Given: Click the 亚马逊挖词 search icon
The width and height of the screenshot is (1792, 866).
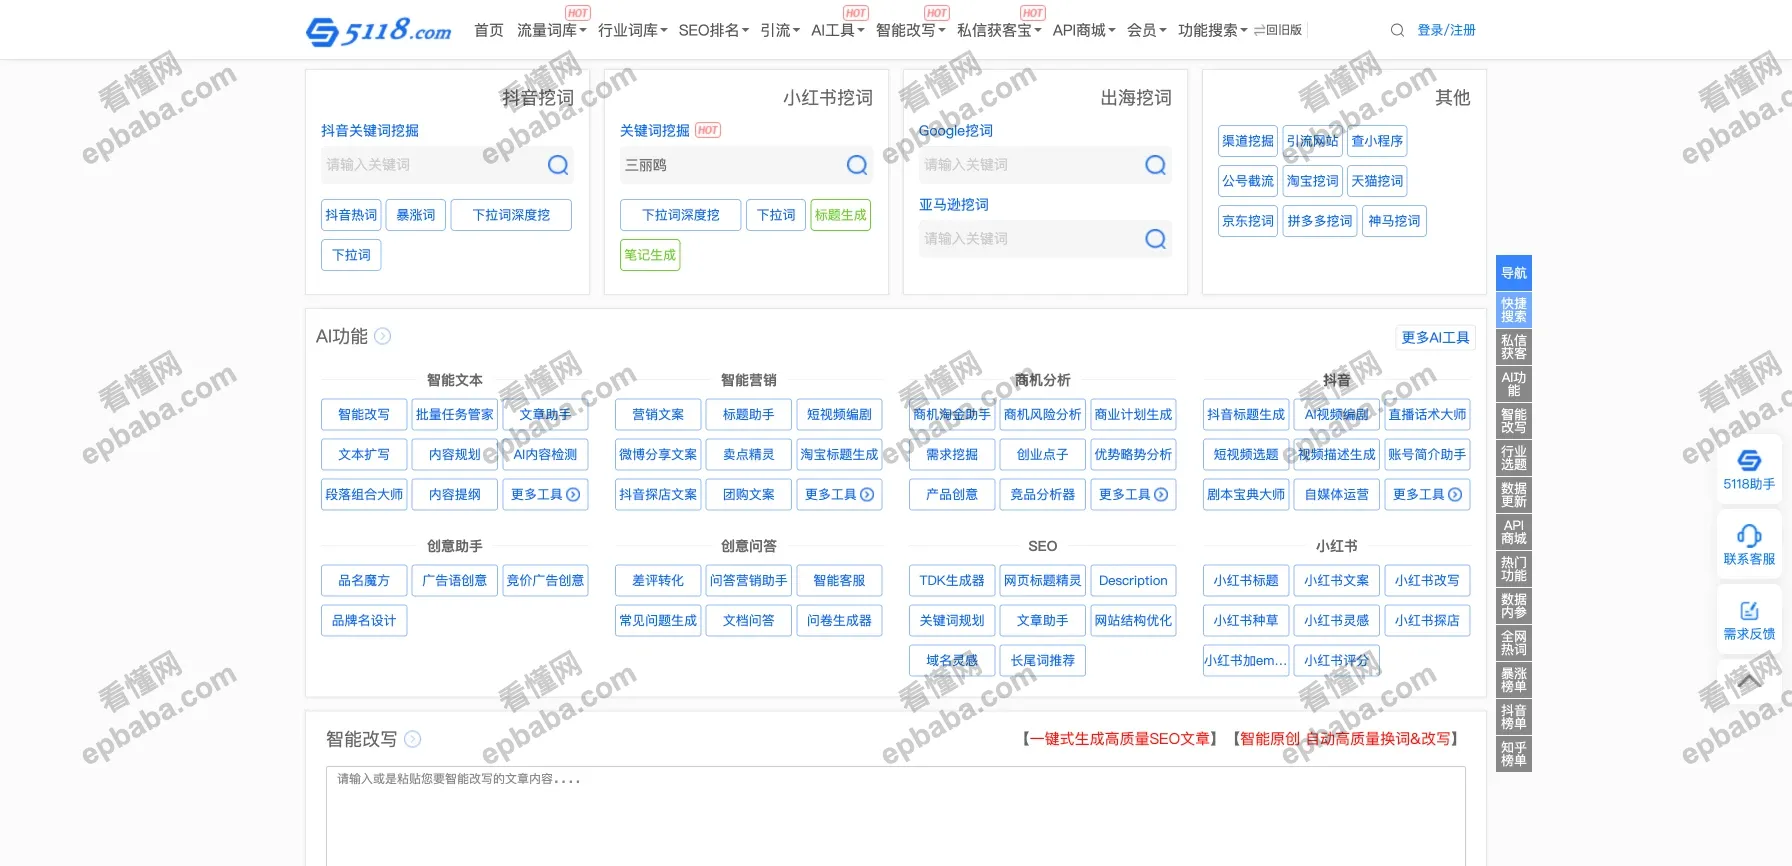Looking at the screenshot, I should point(1155,239).
